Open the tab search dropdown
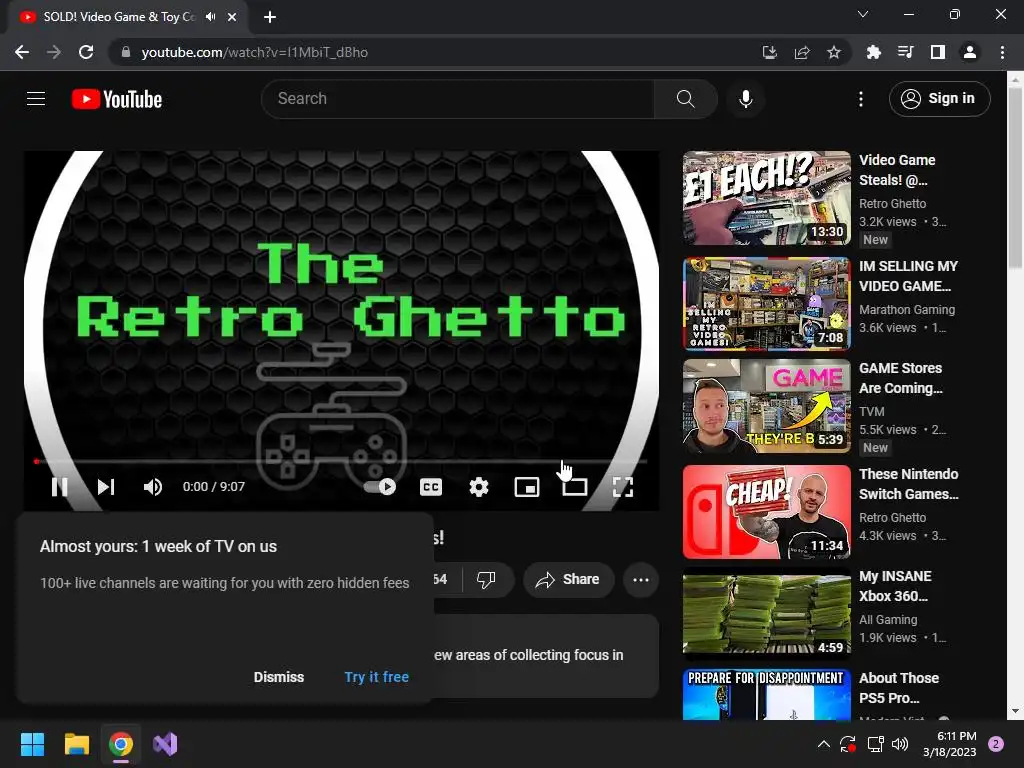1024x768 pixels. tap(863, 14)
